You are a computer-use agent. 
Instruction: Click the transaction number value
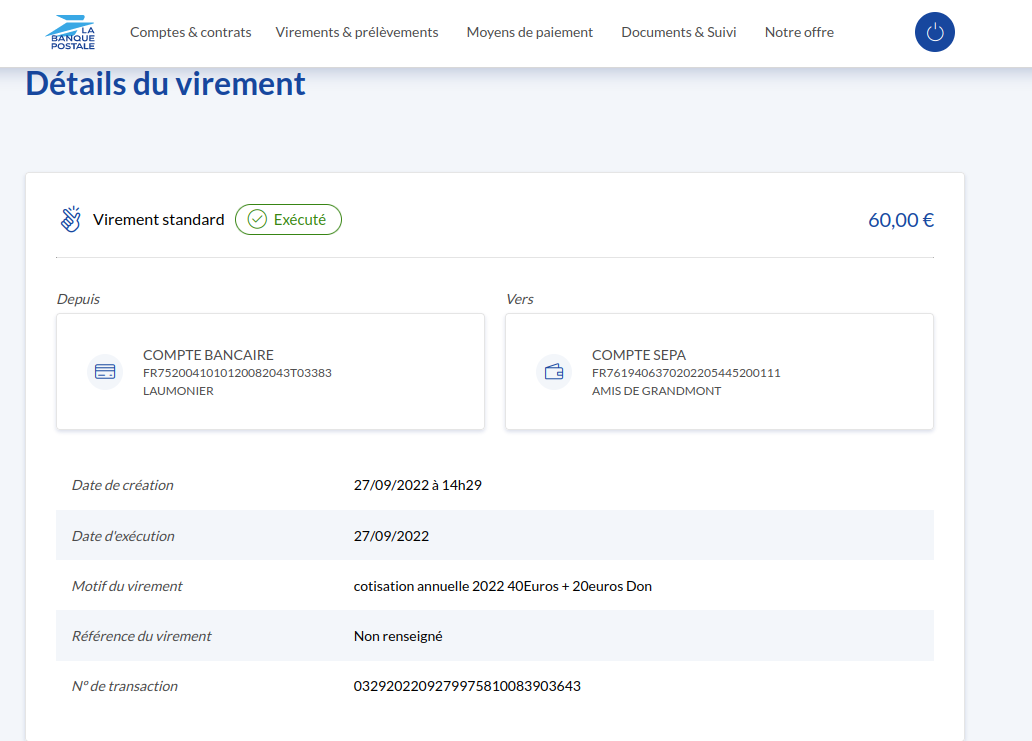point(467,687)
